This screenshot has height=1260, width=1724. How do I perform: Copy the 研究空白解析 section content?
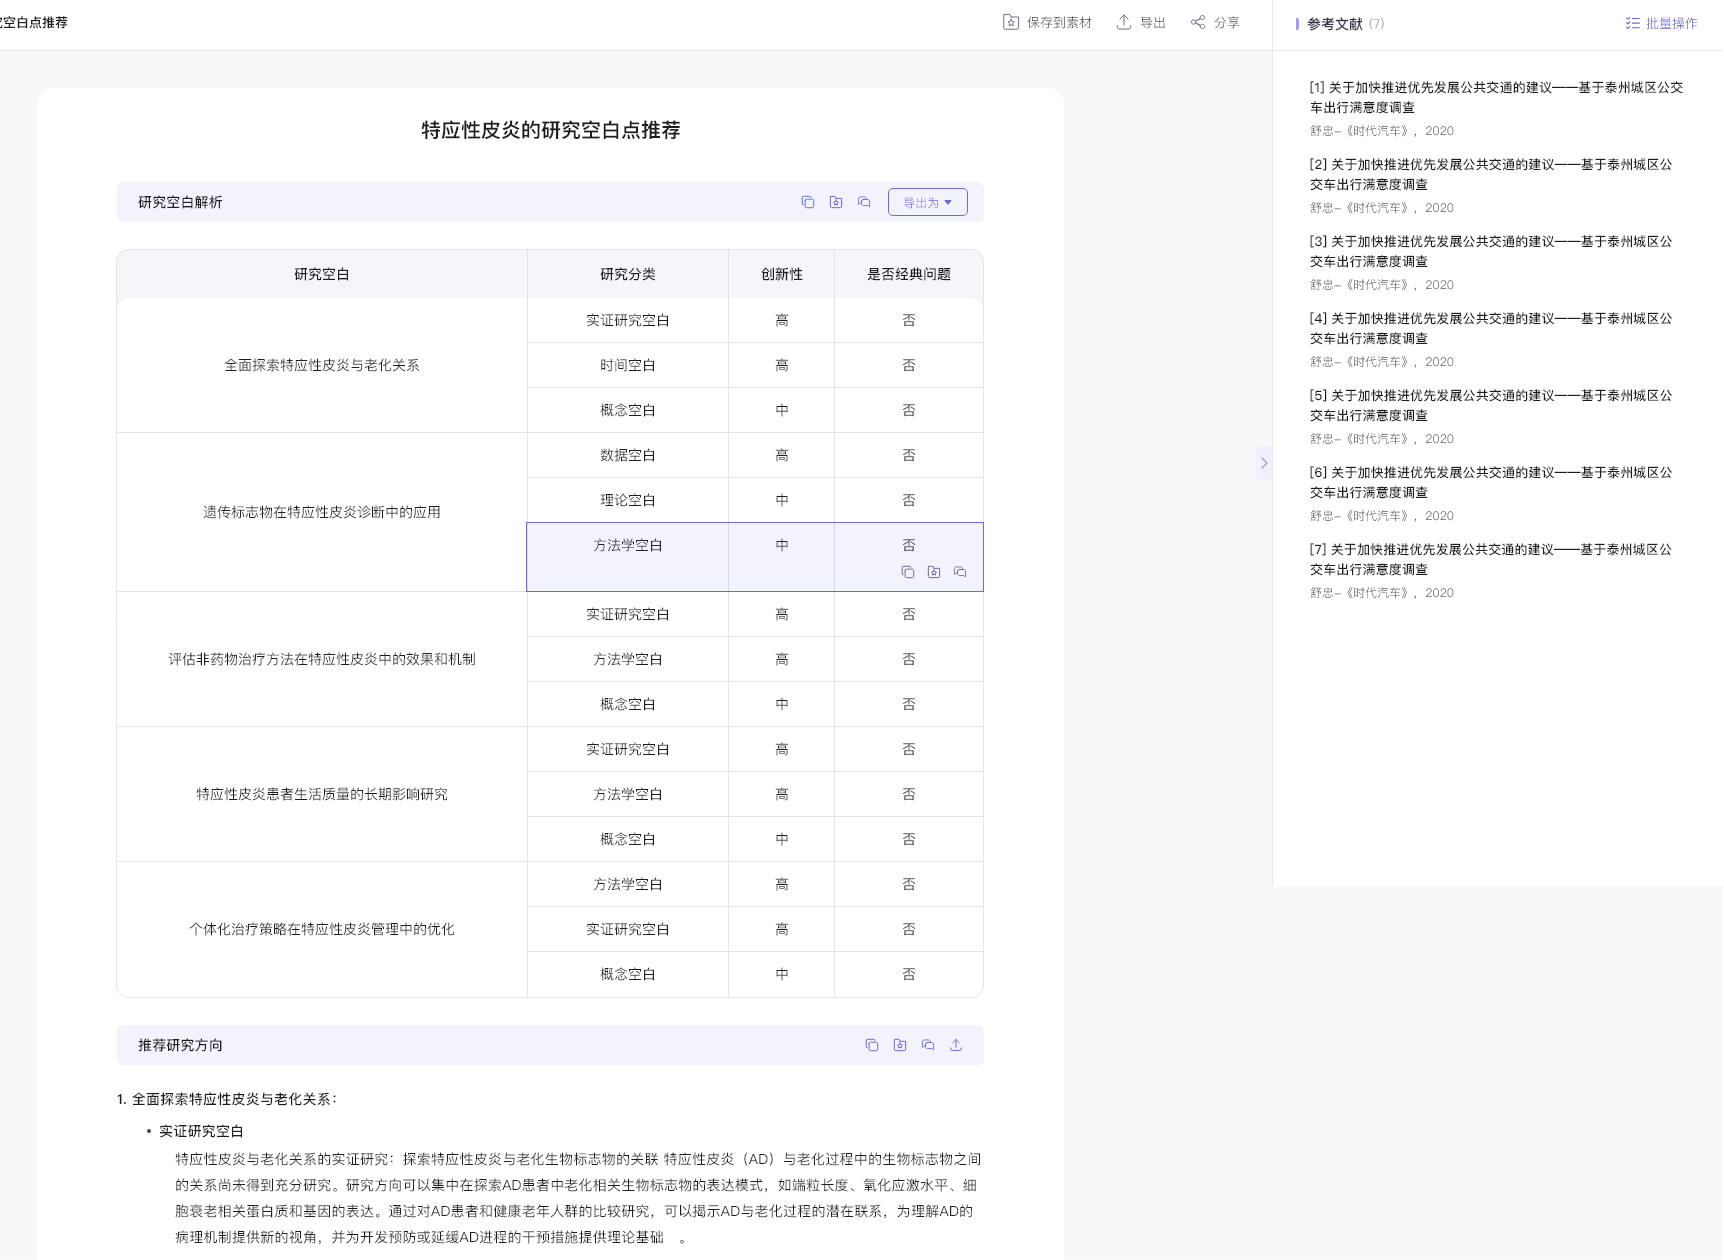click(808, 202)
